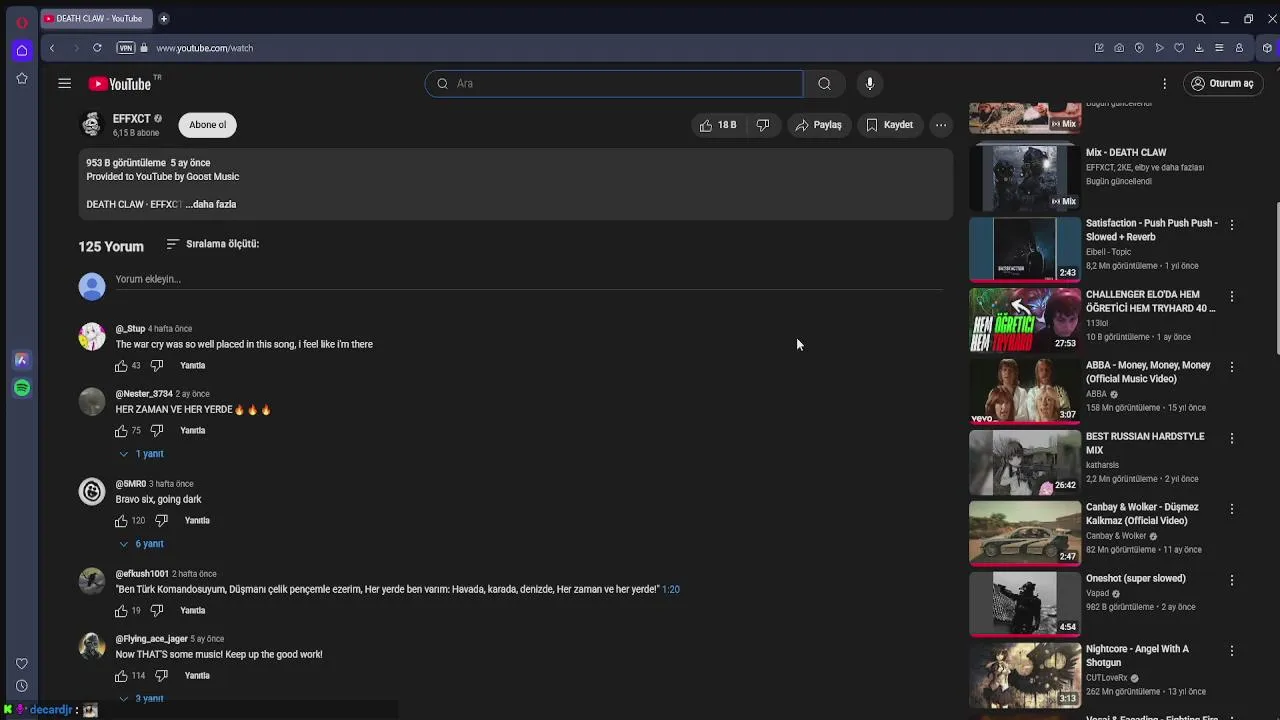Like the video with 18 B

point(717,125)
